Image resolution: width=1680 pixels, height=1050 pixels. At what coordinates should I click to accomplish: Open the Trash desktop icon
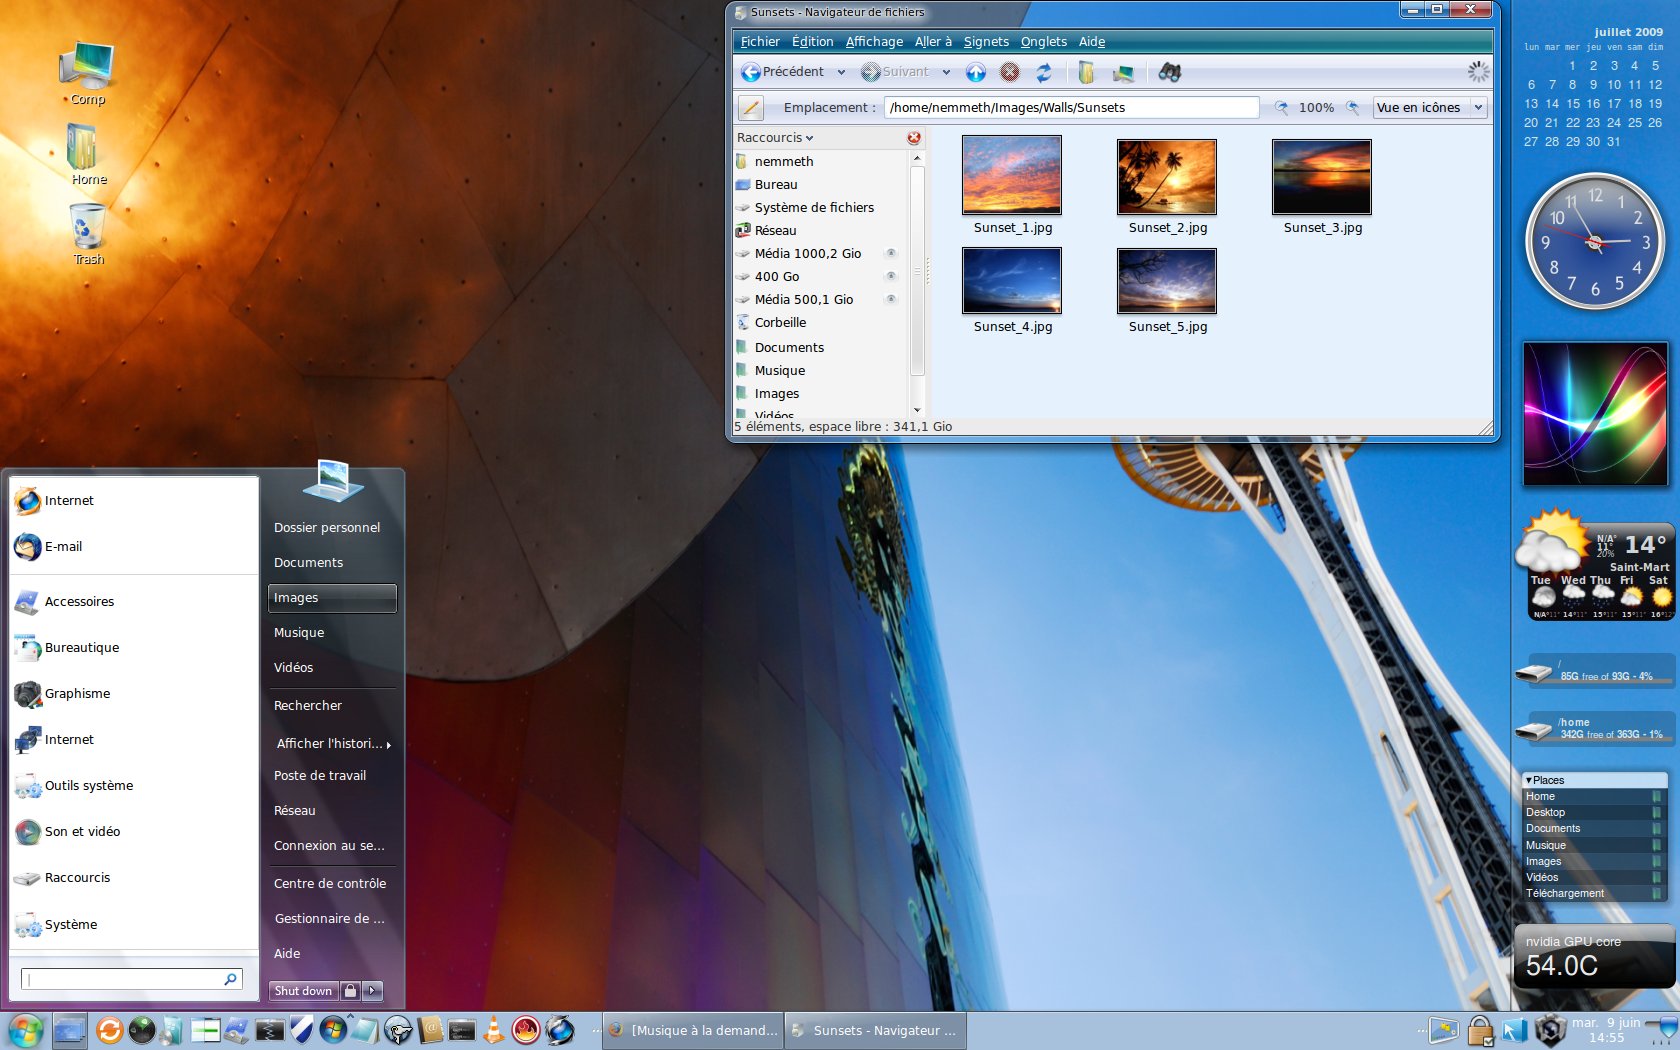[88, 234]
